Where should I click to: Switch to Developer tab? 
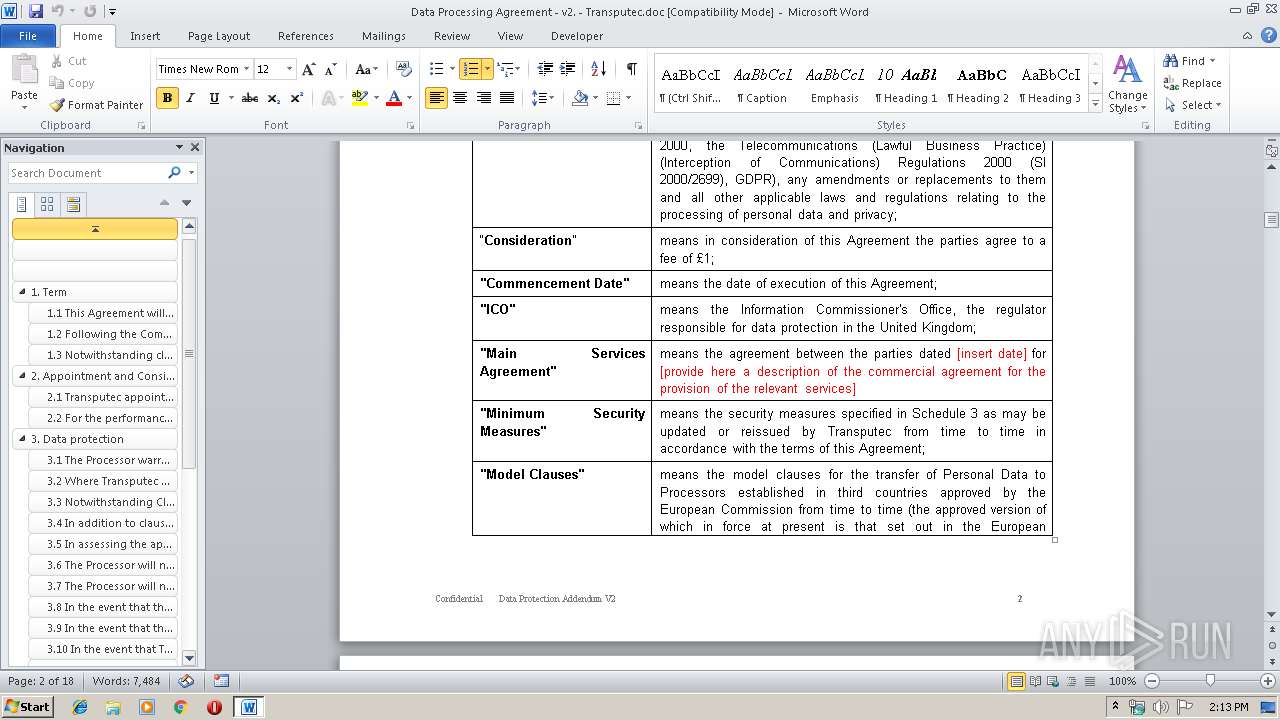tap(577, 36)
